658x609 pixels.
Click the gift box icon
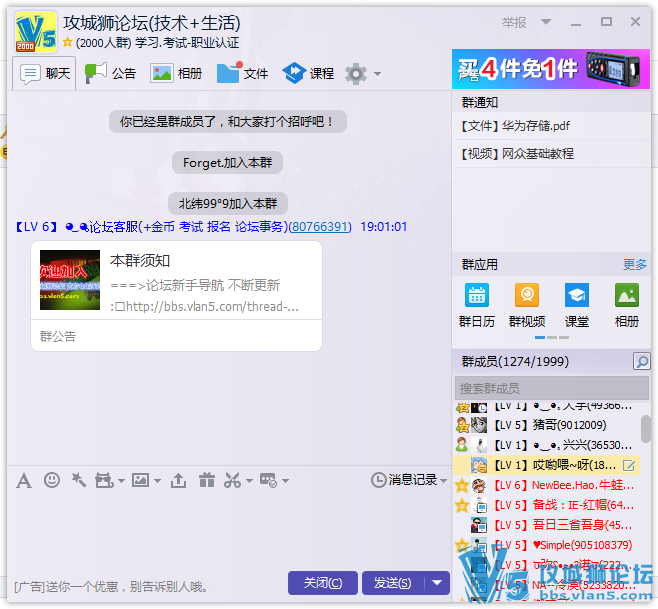pos(206,481)
